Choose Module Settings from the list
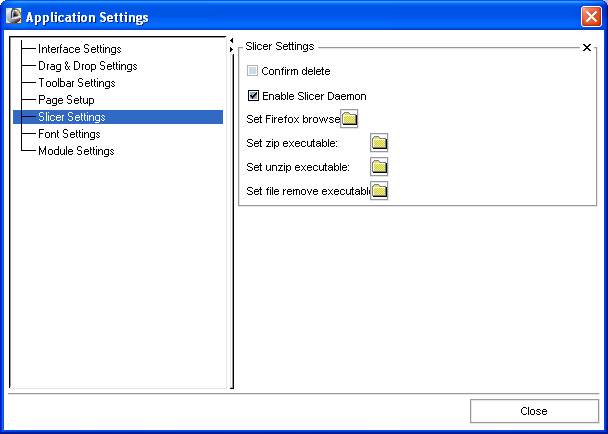Viewport: 608px width, 434px height. click(x=76, y=151)
